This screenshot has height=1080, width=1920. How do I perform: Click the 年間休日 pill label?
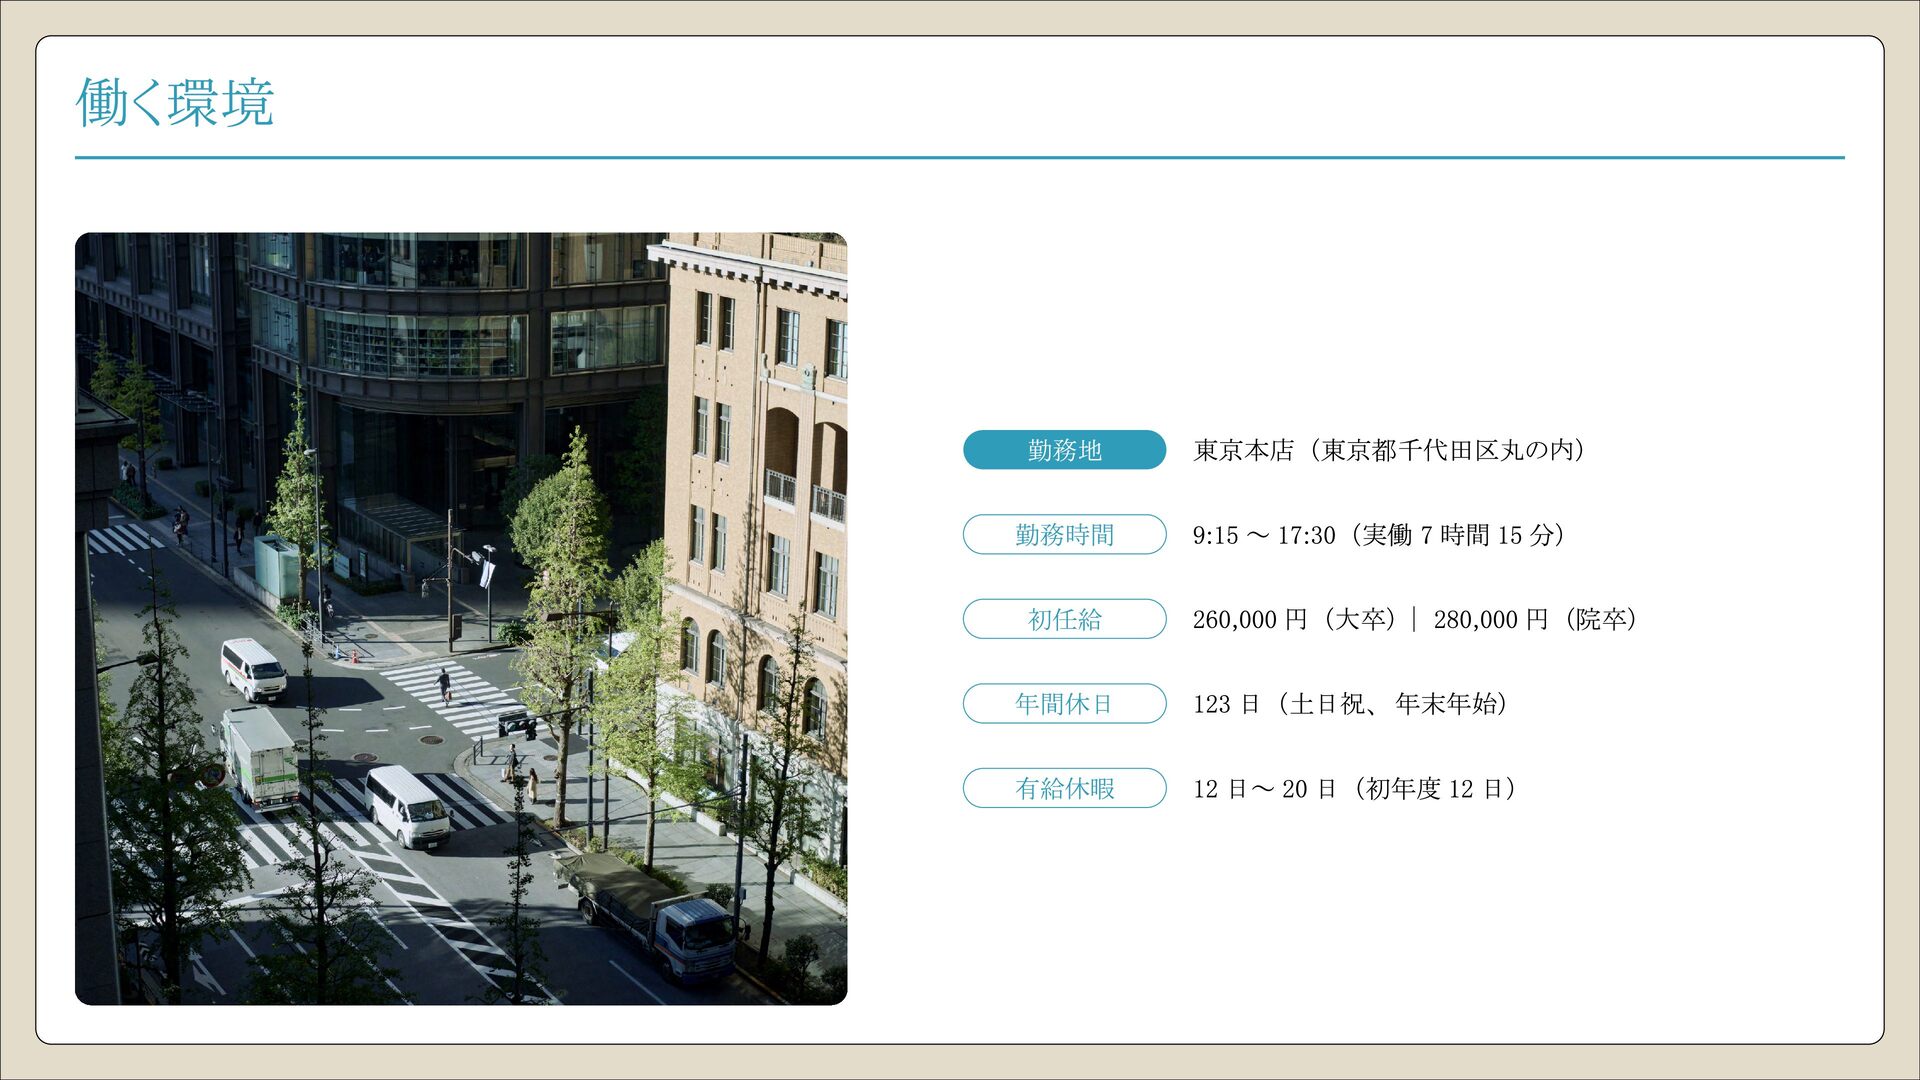point(1064,704)
